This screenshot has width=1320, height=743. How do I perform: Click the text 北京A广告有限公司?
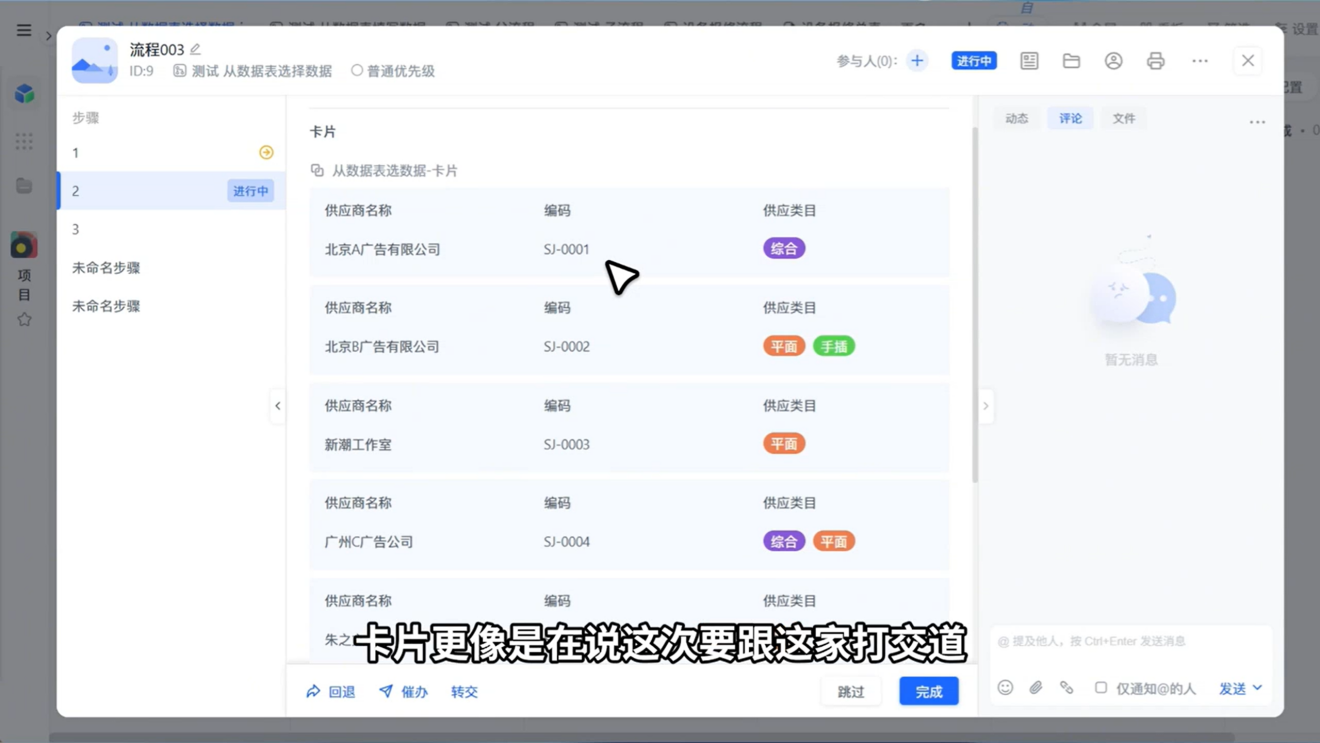click(x=382, y=250)
